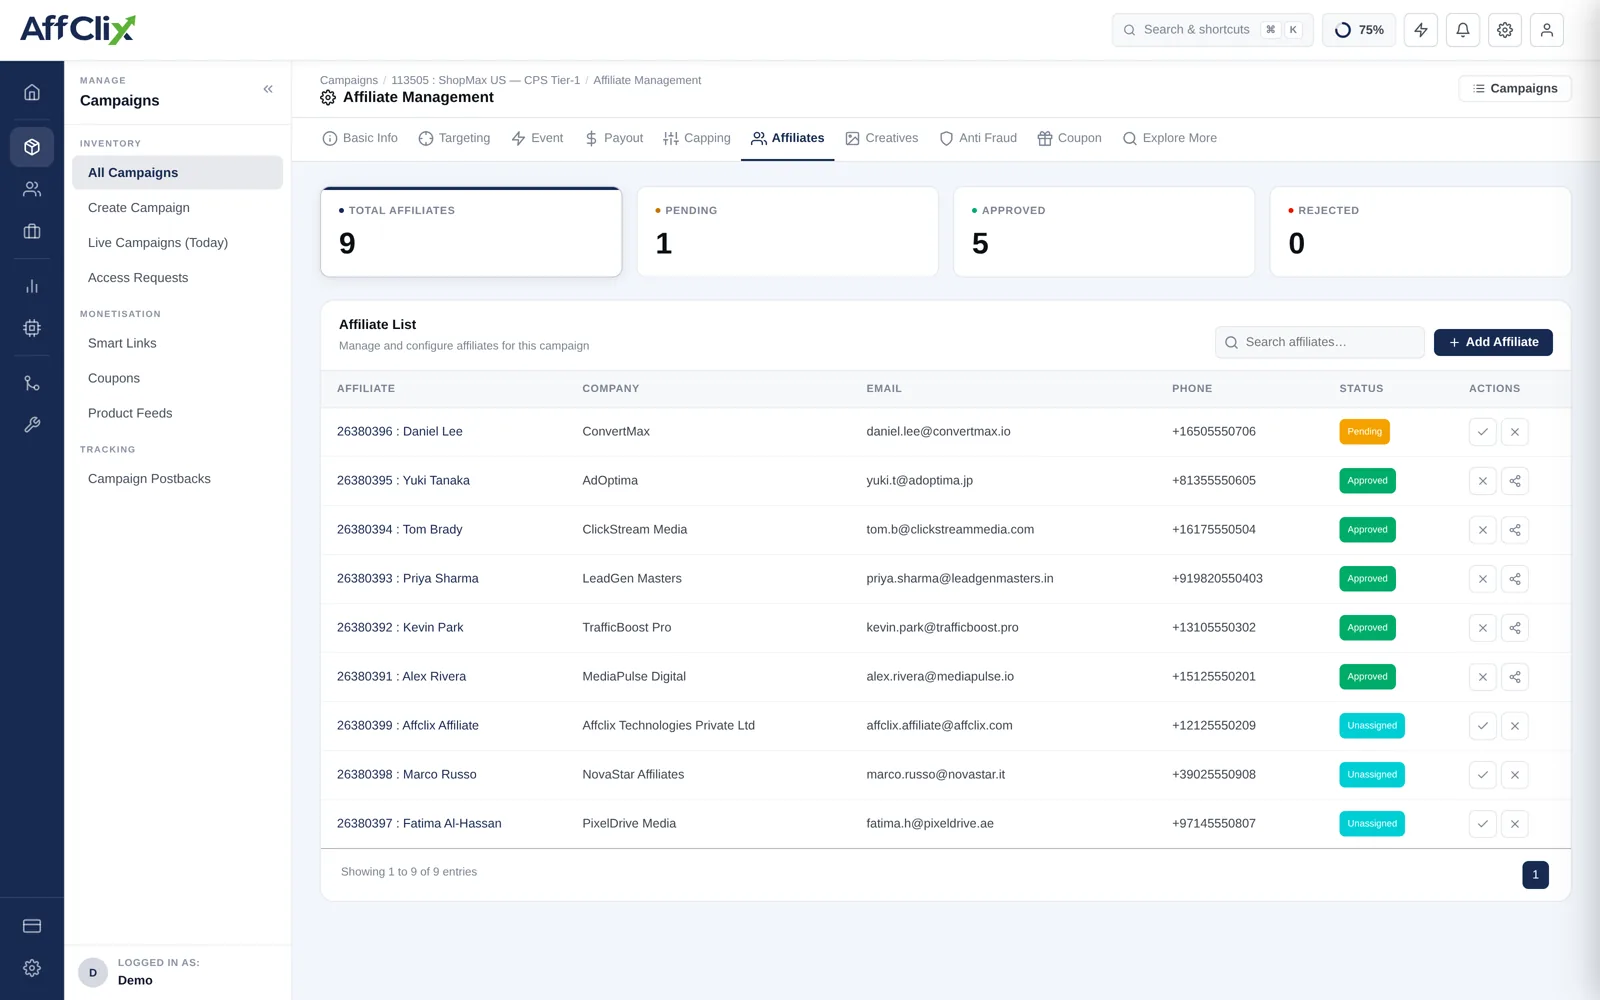Click the 75% progress indicator
The height and width of the screenshot is (1000, 1600).
click(x=1359, y=30)
